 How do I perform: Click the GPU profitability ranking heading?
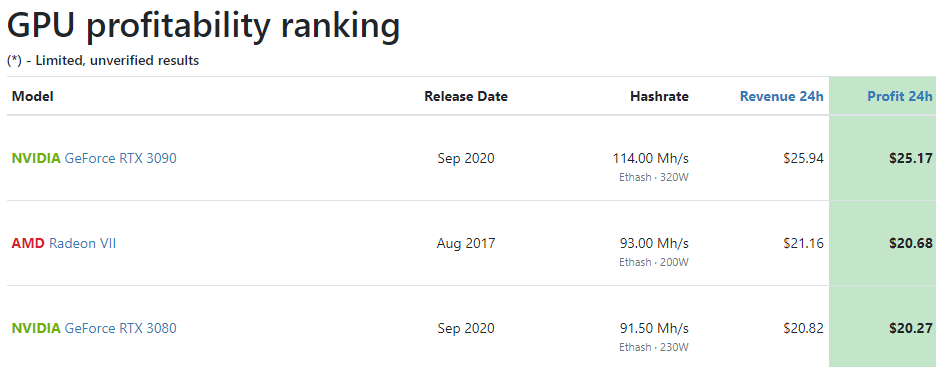pos(204,27)
